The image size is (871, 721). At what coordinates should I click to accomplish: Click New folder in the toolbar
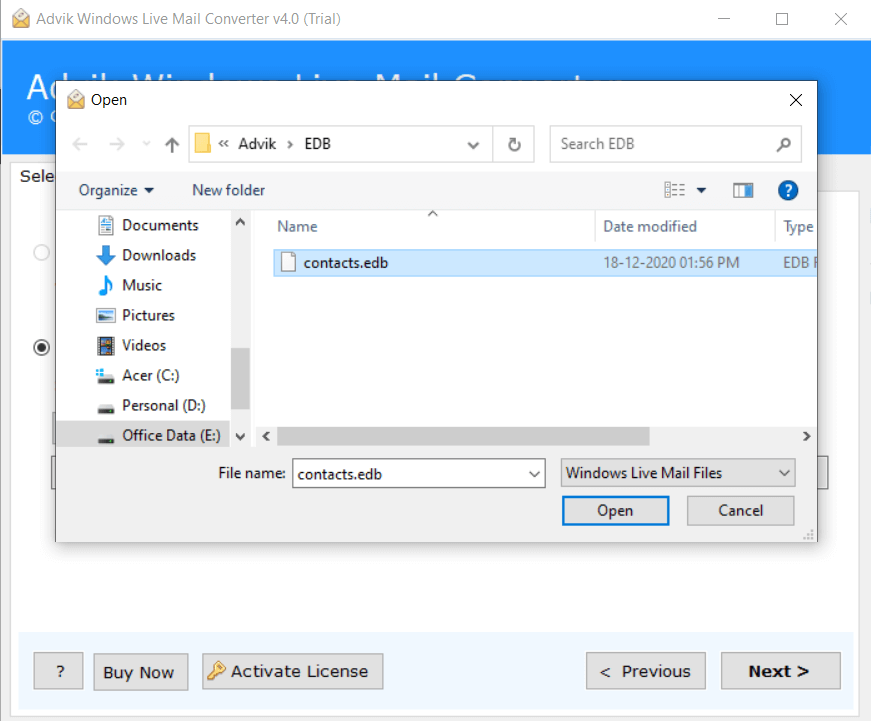[228, 190]
